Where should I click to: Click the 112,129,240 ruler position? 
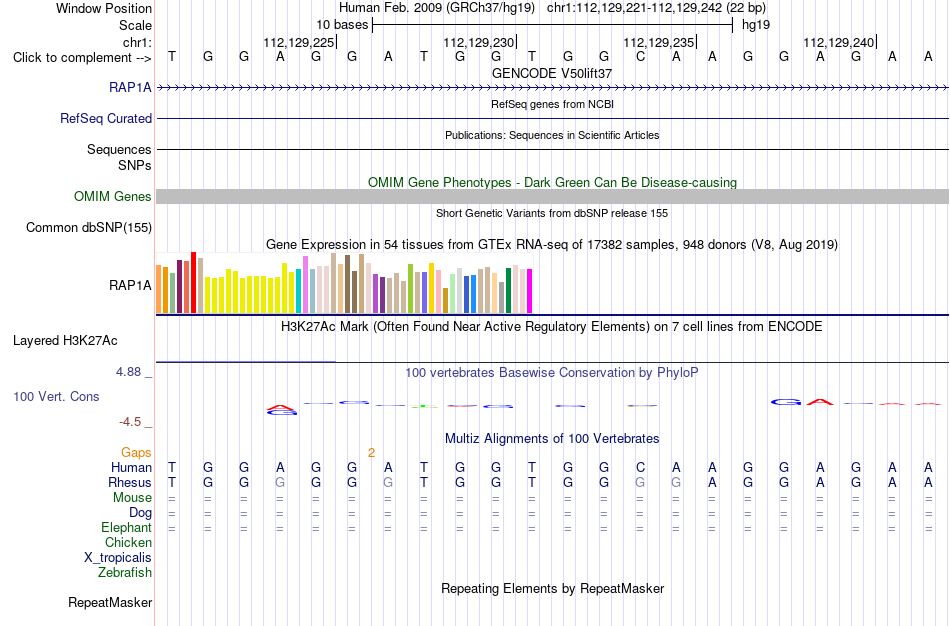click(839, 42)
